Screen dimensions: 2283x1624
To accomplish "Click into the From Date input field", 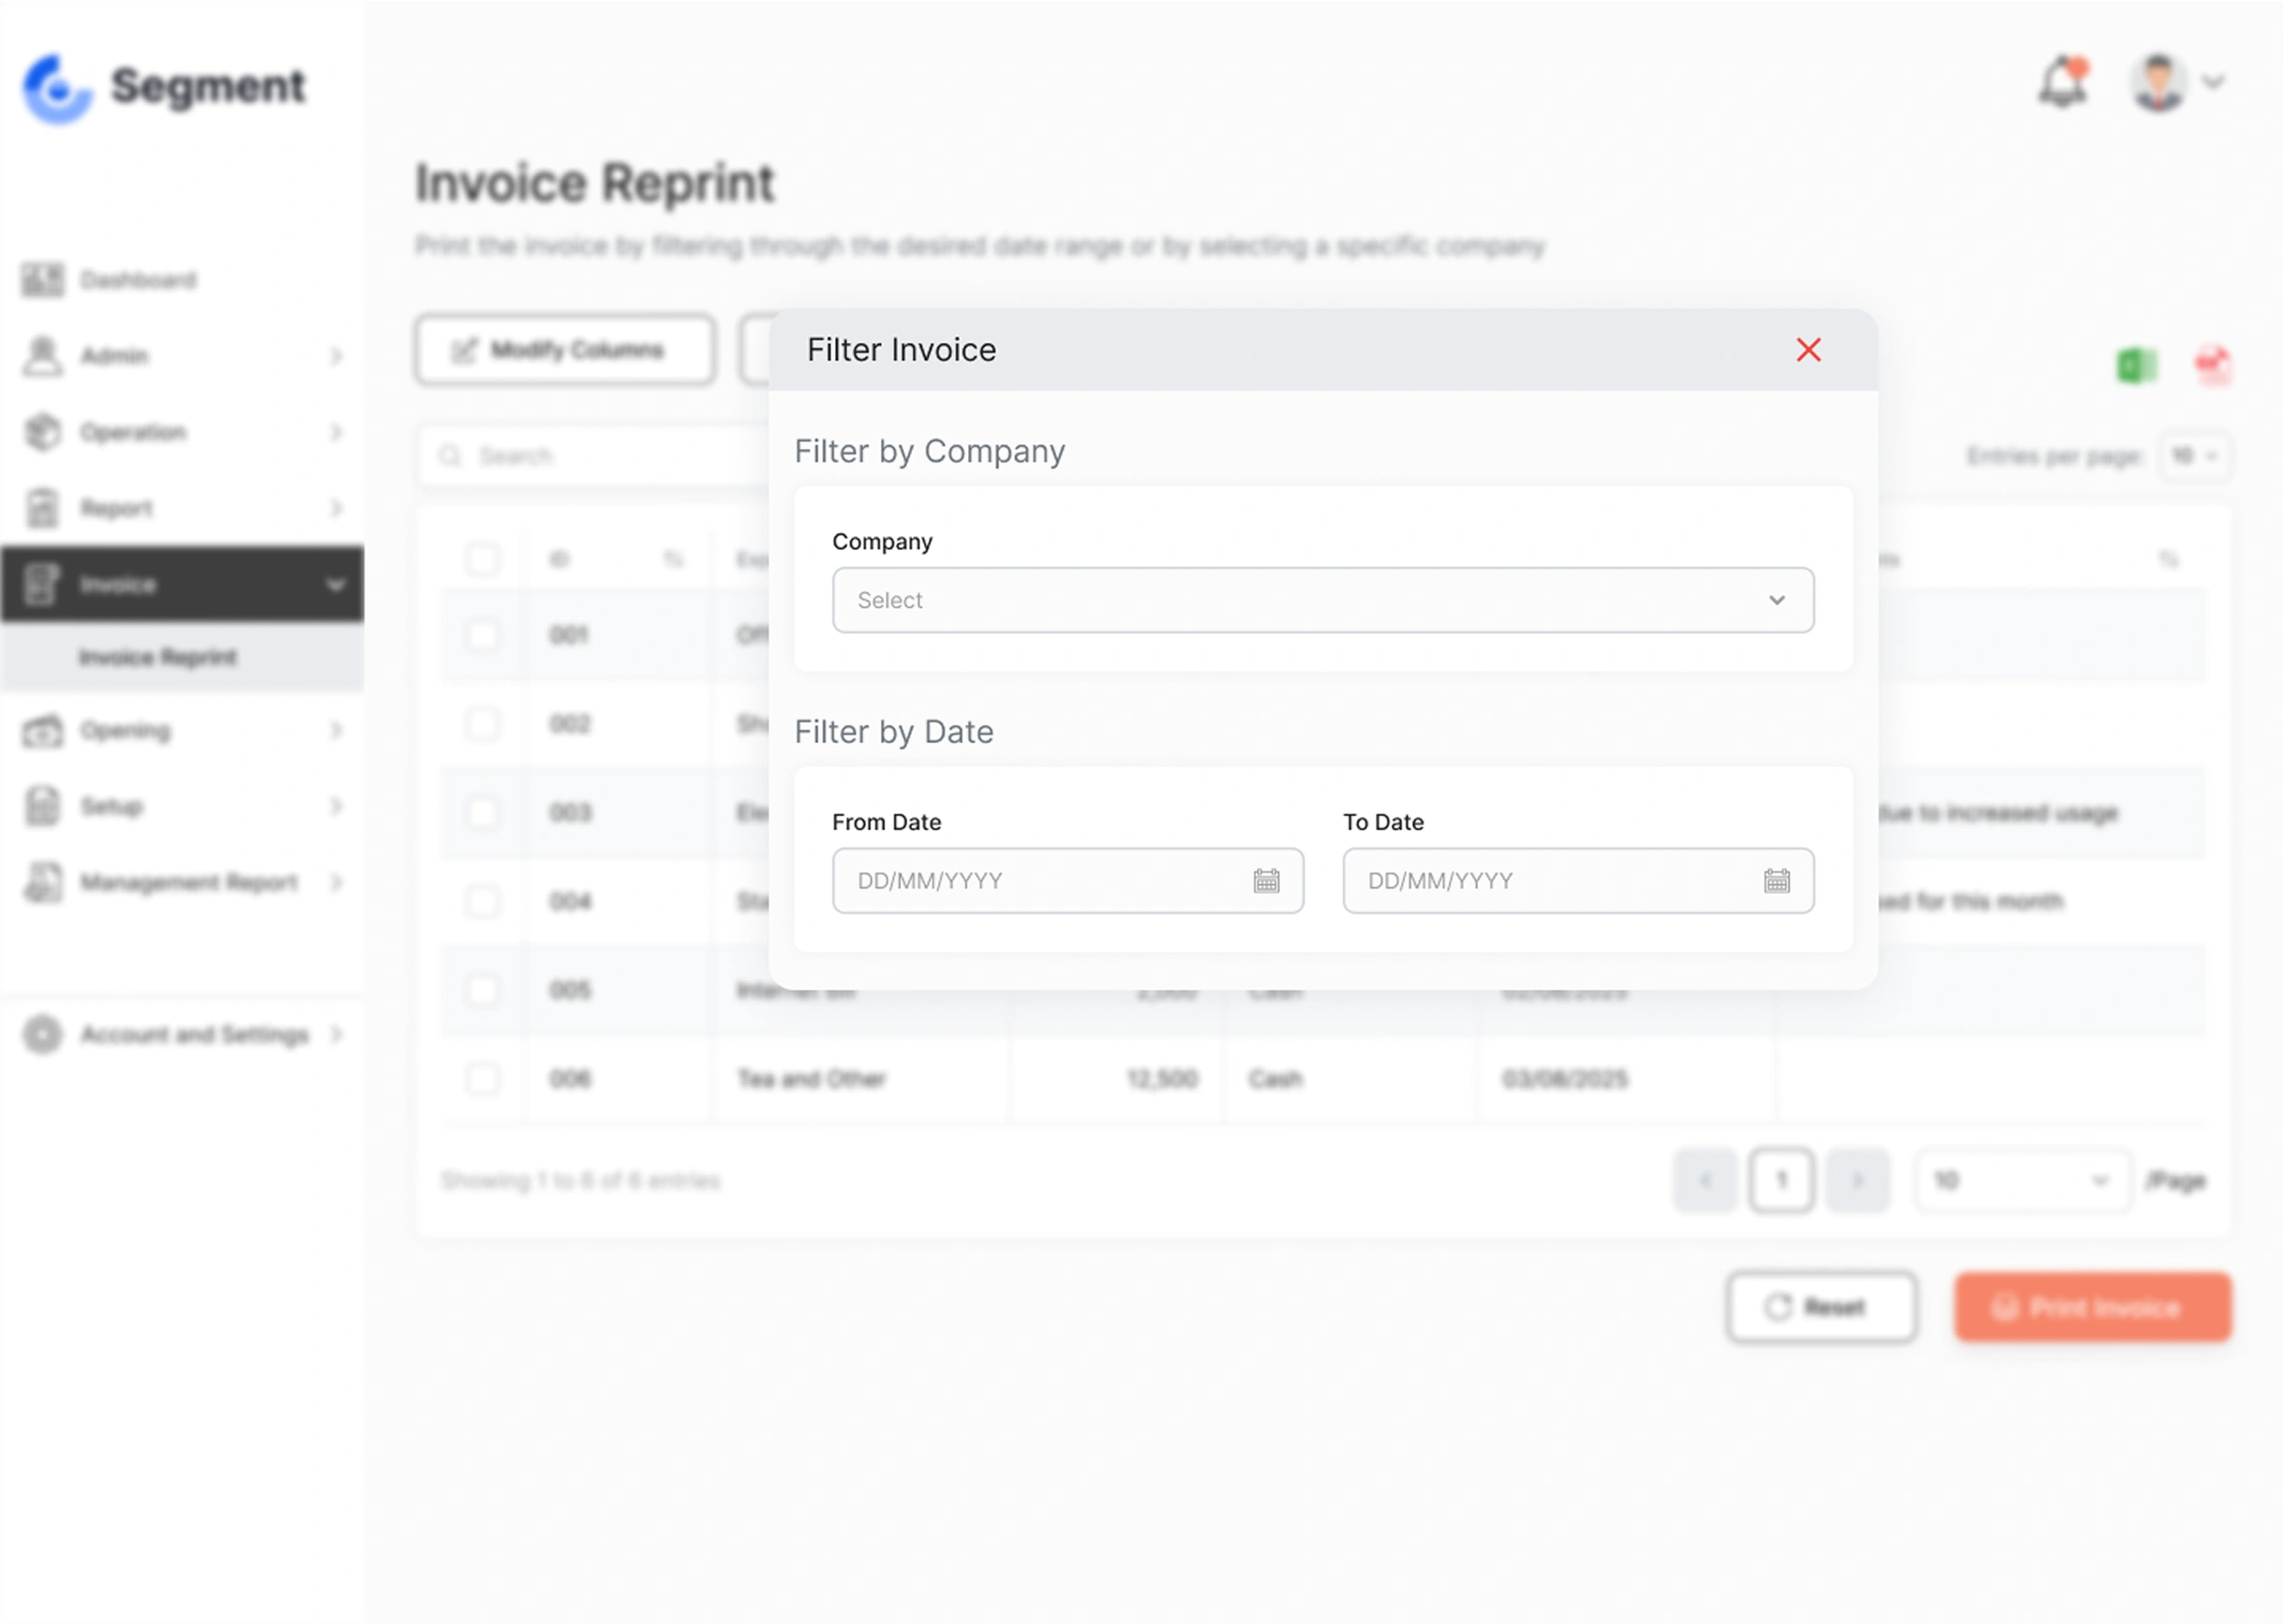I will click(1040, 881).
